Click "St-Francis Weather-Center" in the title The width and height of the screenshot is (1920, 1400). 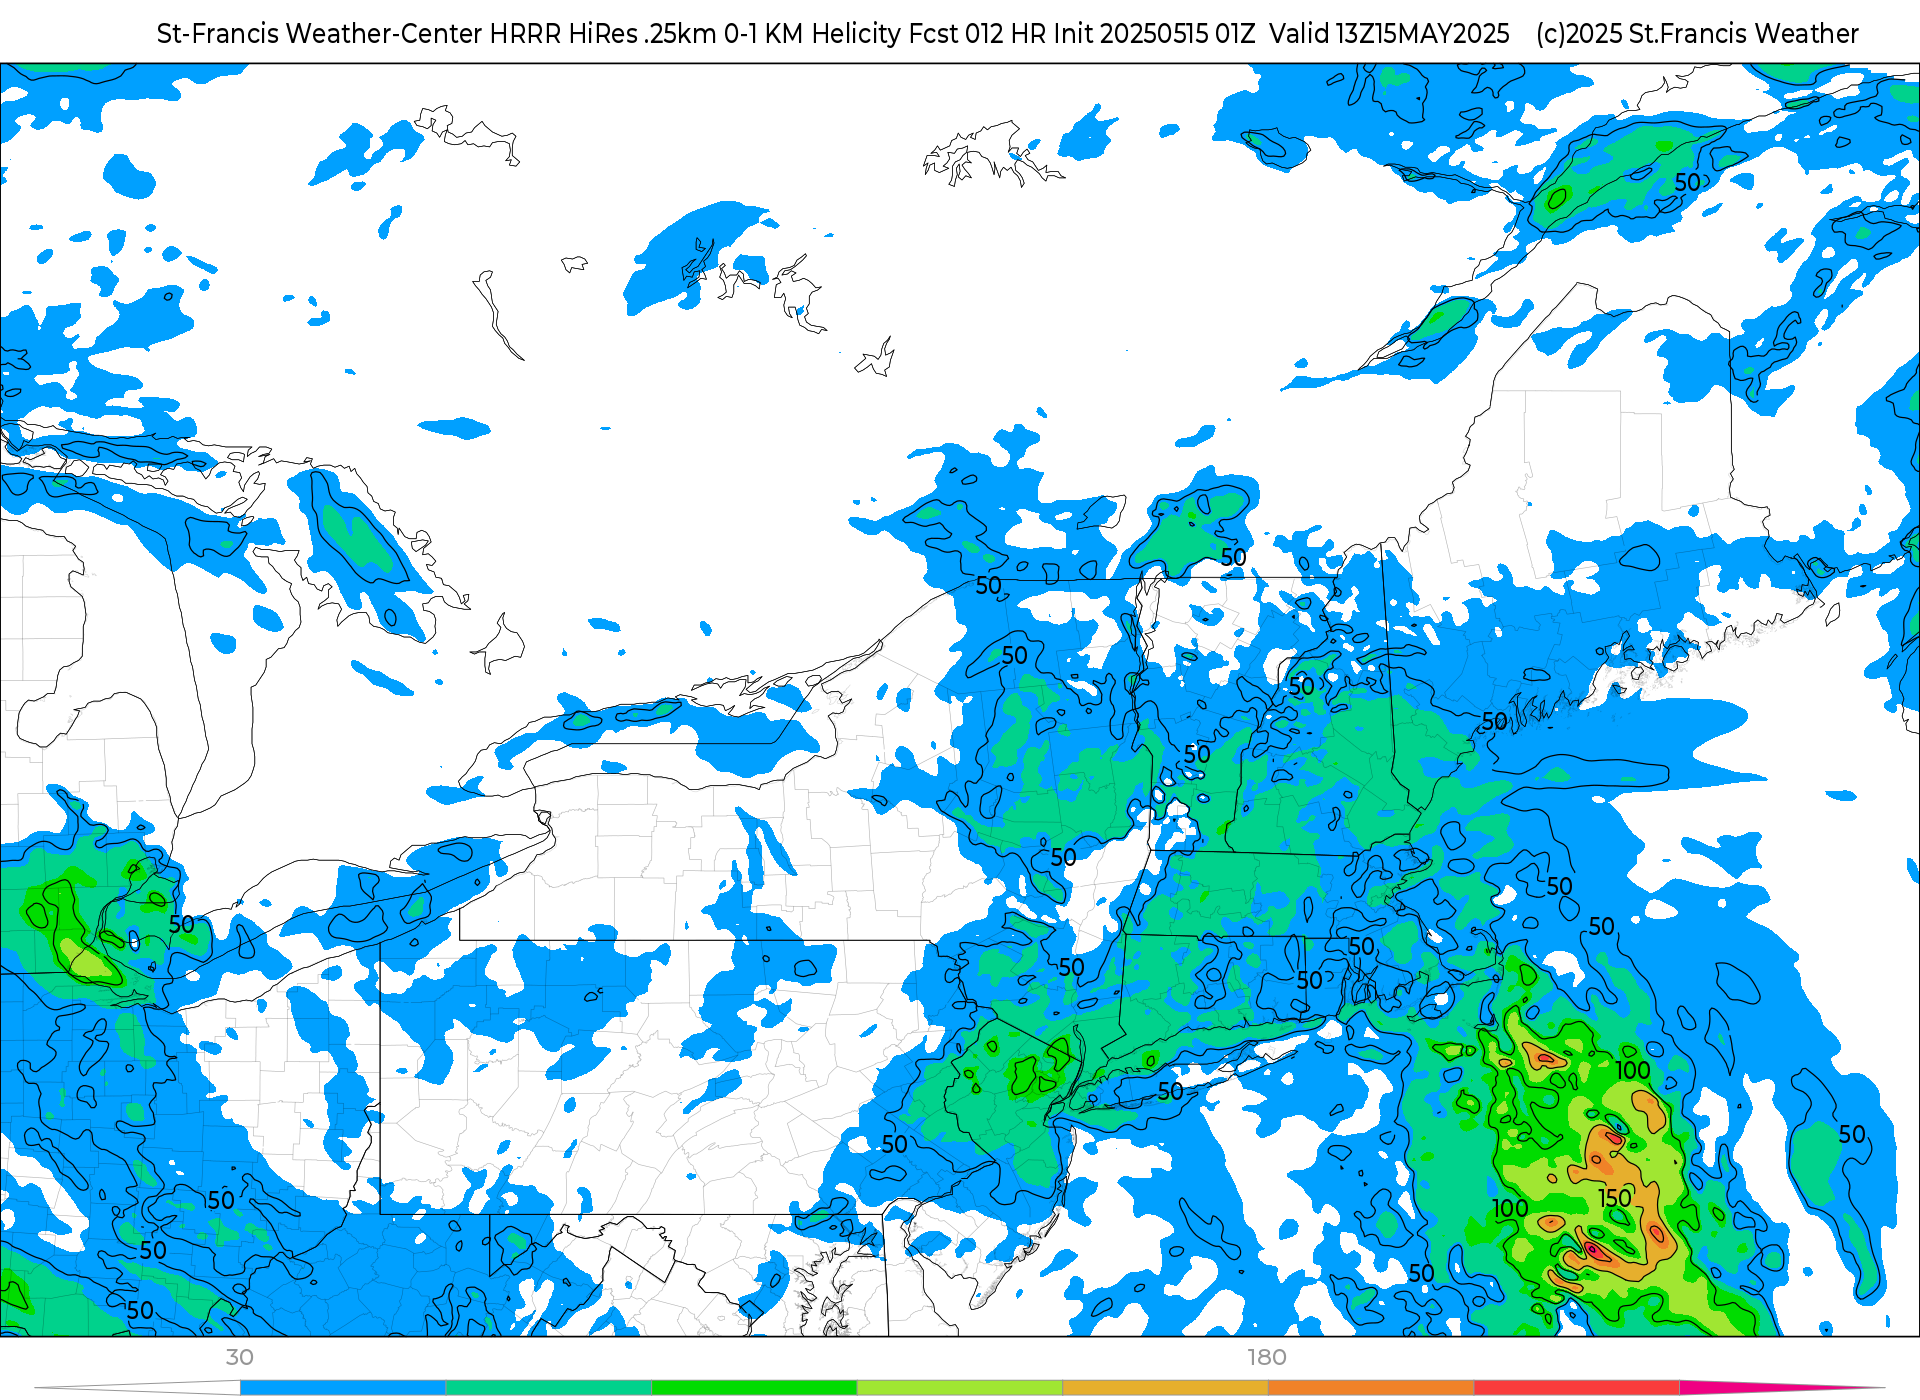320,33
